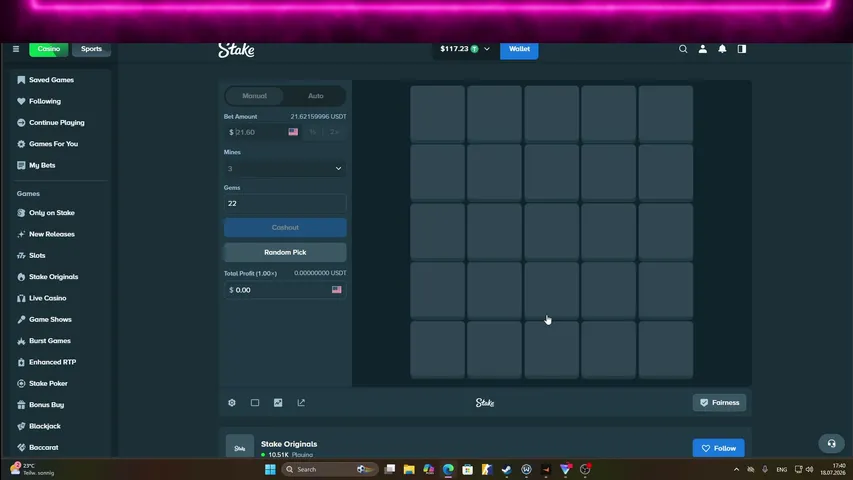Select Auto betting mode
Viewport: 853px width, 480px height.
(316, 96)
